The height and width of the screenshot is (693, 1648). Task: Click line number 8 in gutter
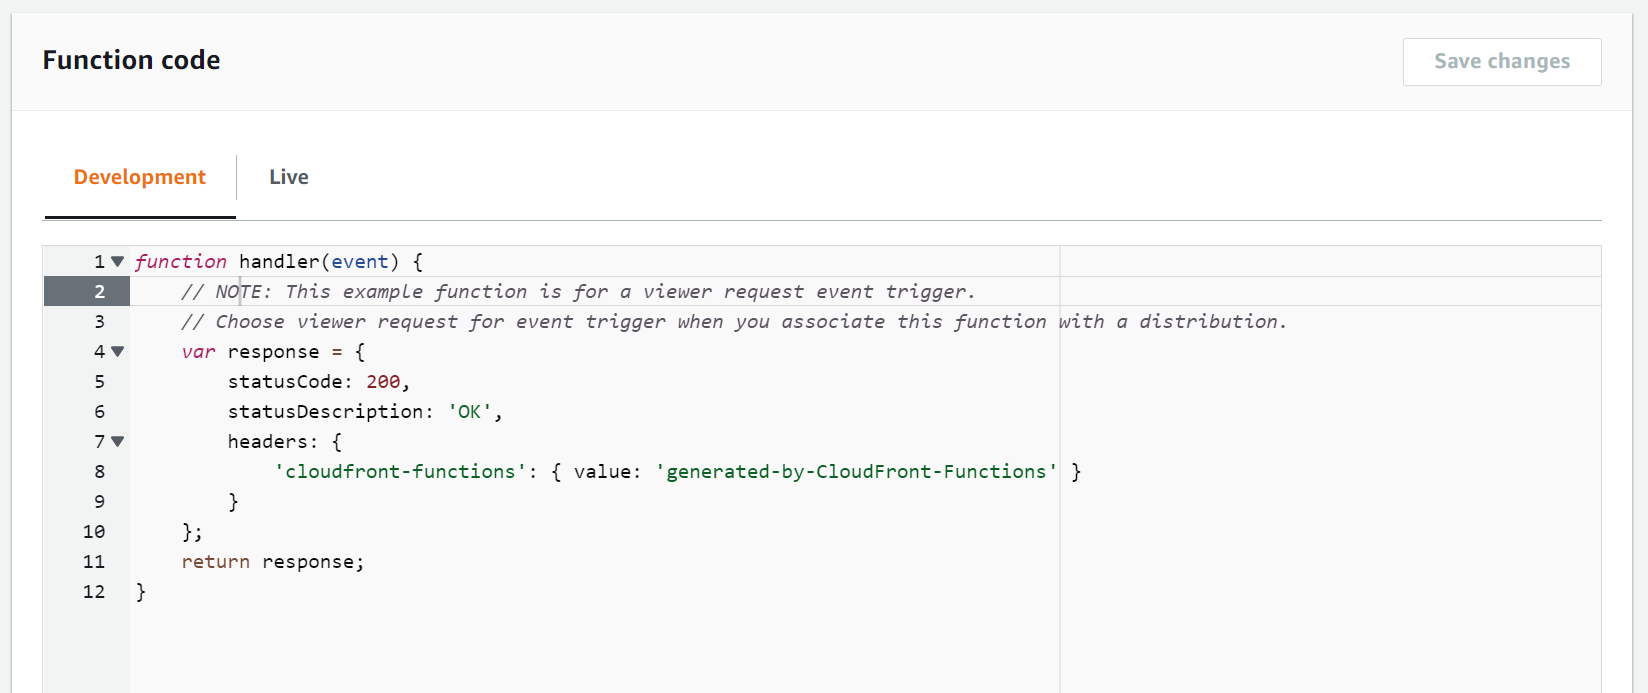(x=99, y=472)
